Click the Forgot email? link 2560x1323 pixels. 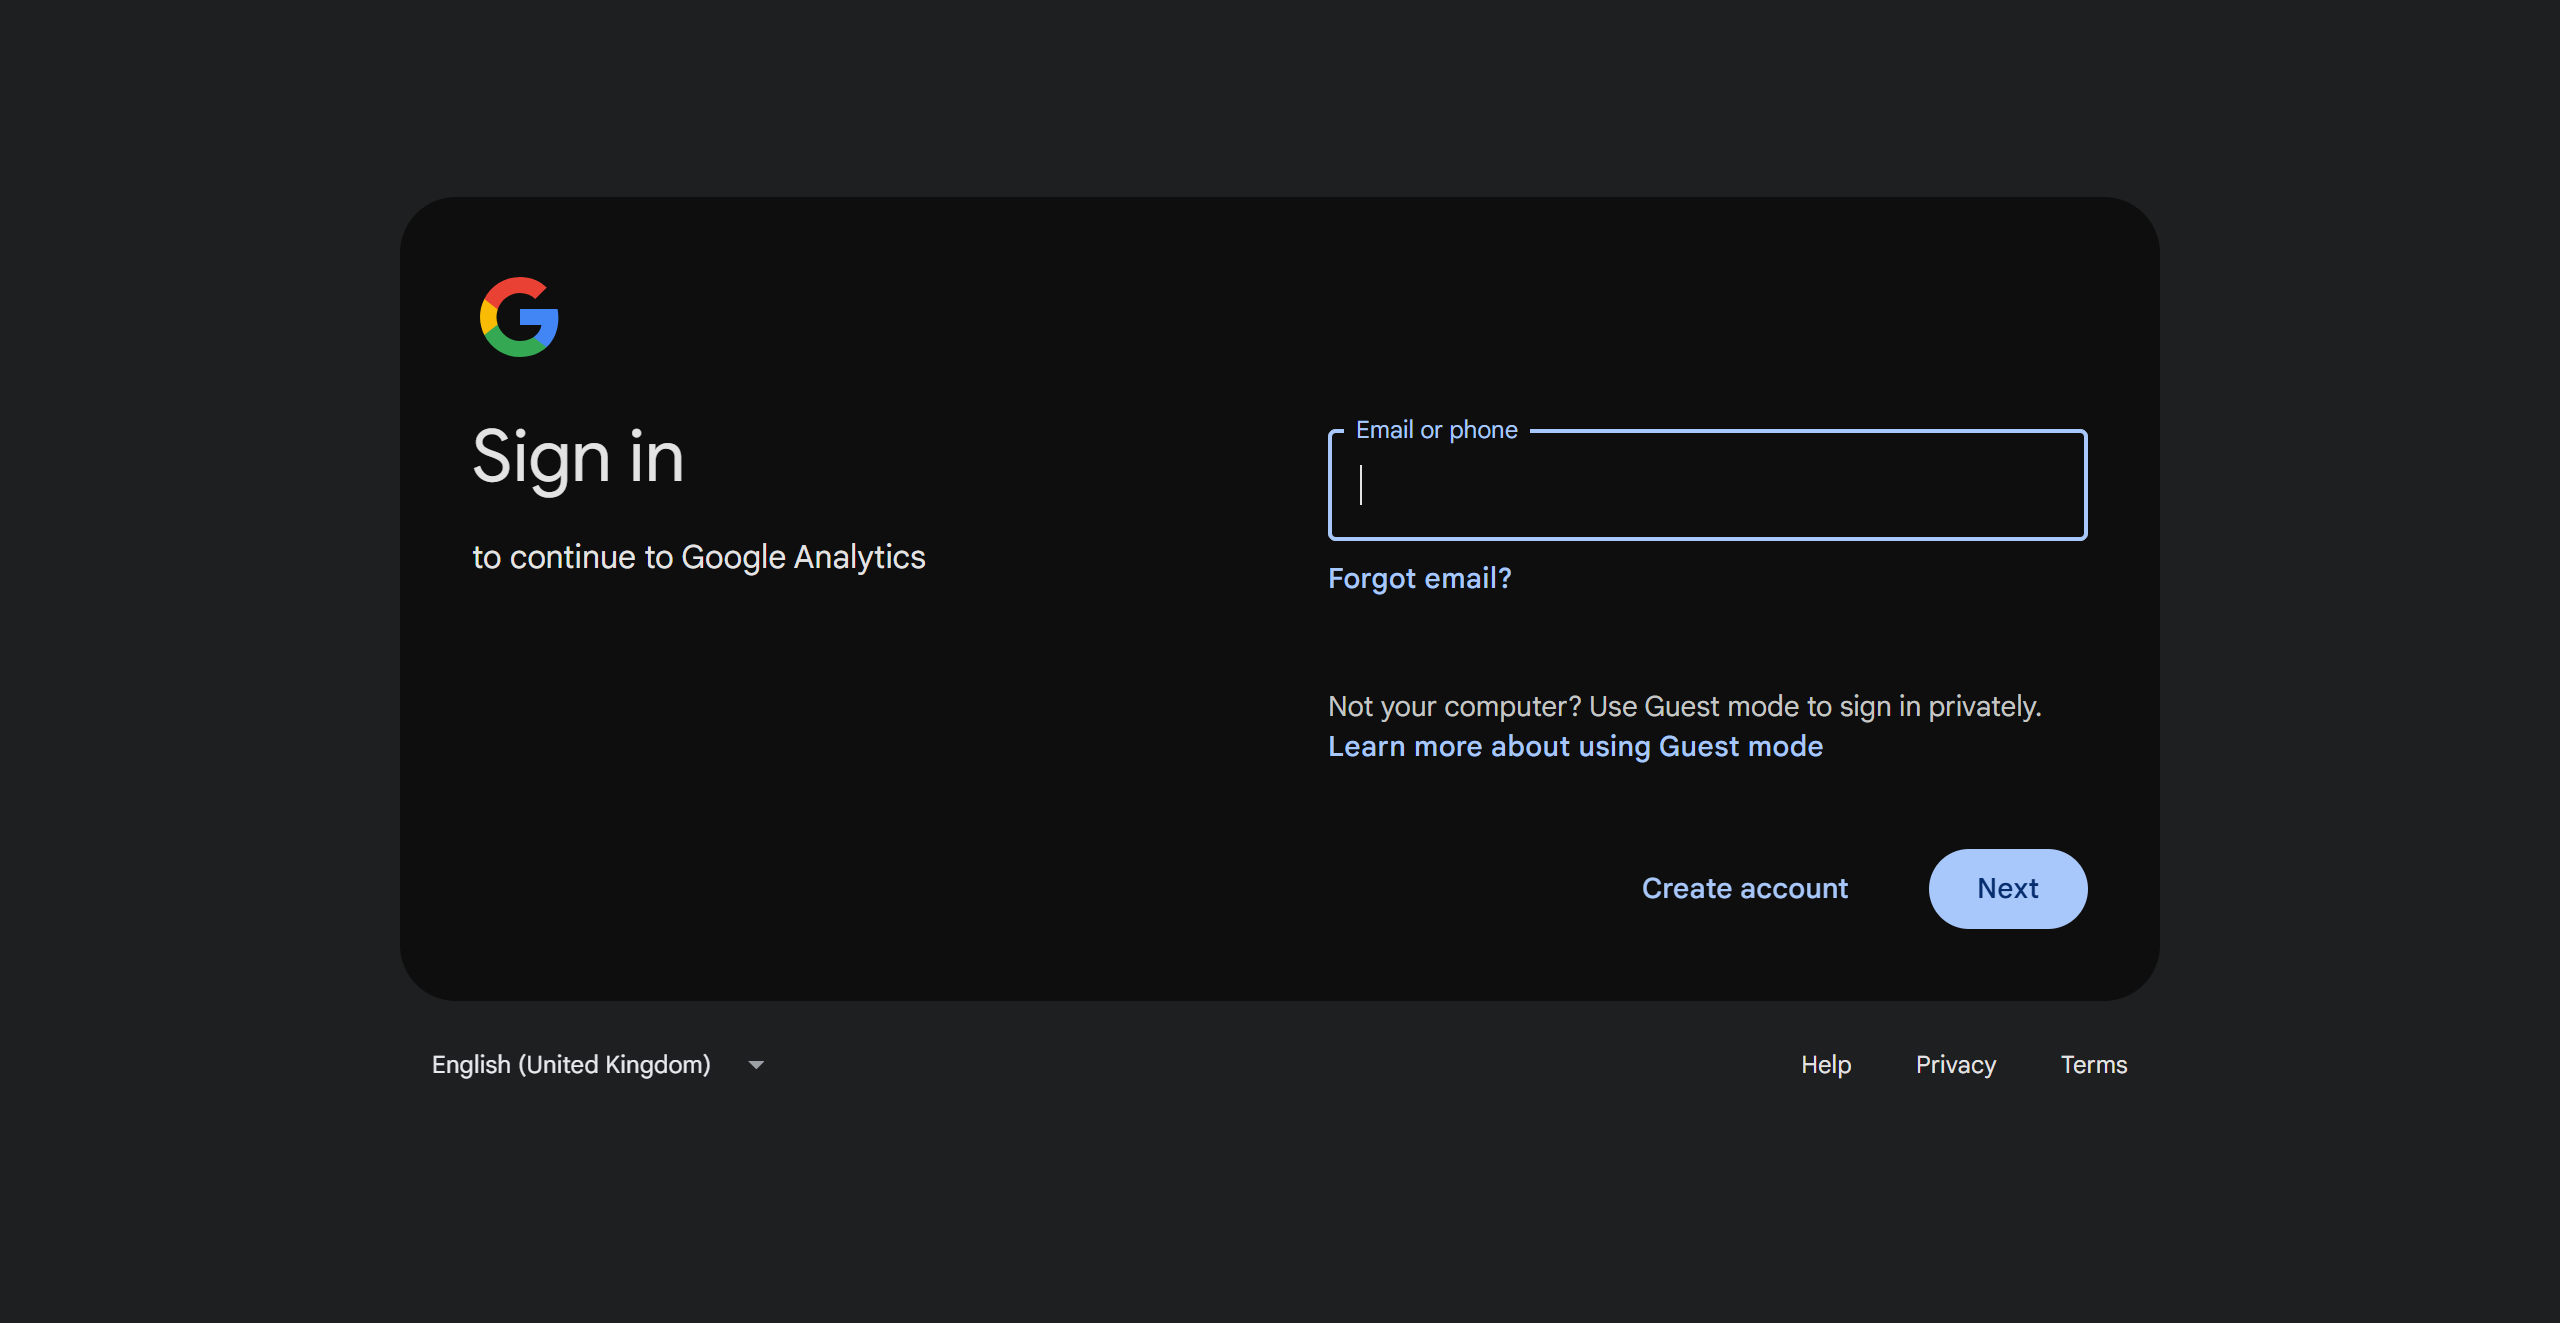pos(1419,578)
